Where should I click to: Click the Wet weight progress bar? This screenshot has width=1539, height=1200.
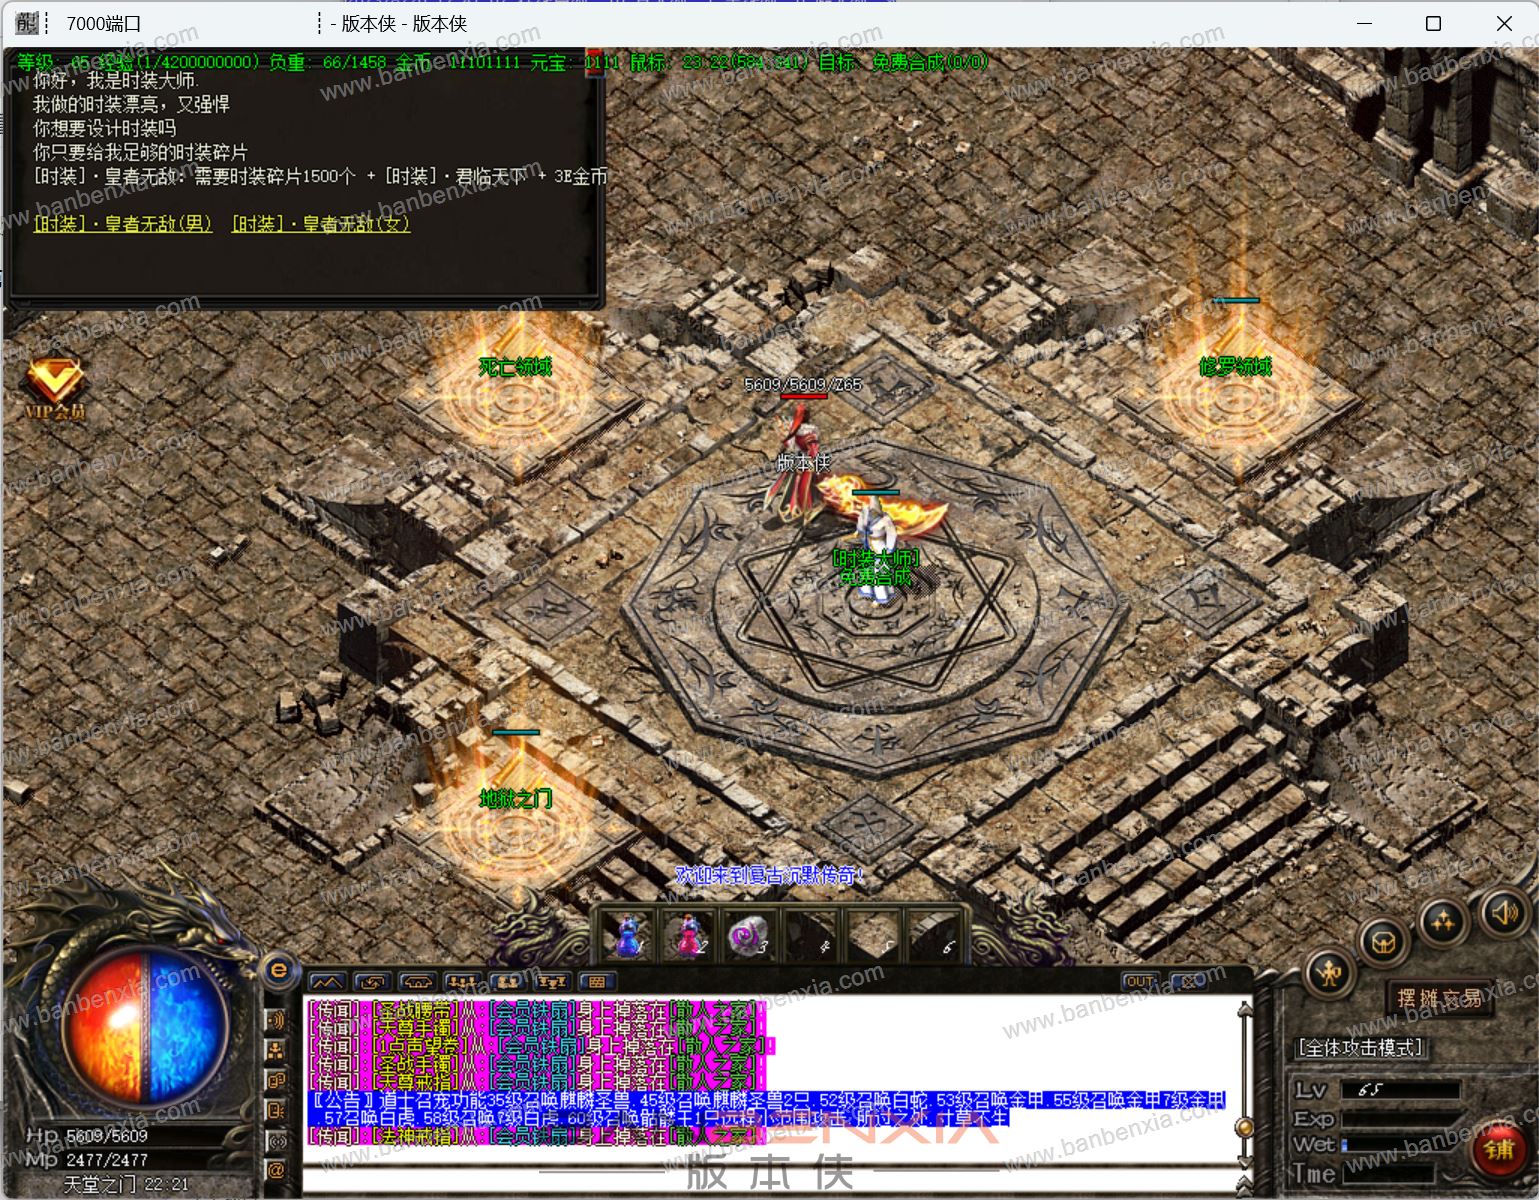(1401, 1145)
